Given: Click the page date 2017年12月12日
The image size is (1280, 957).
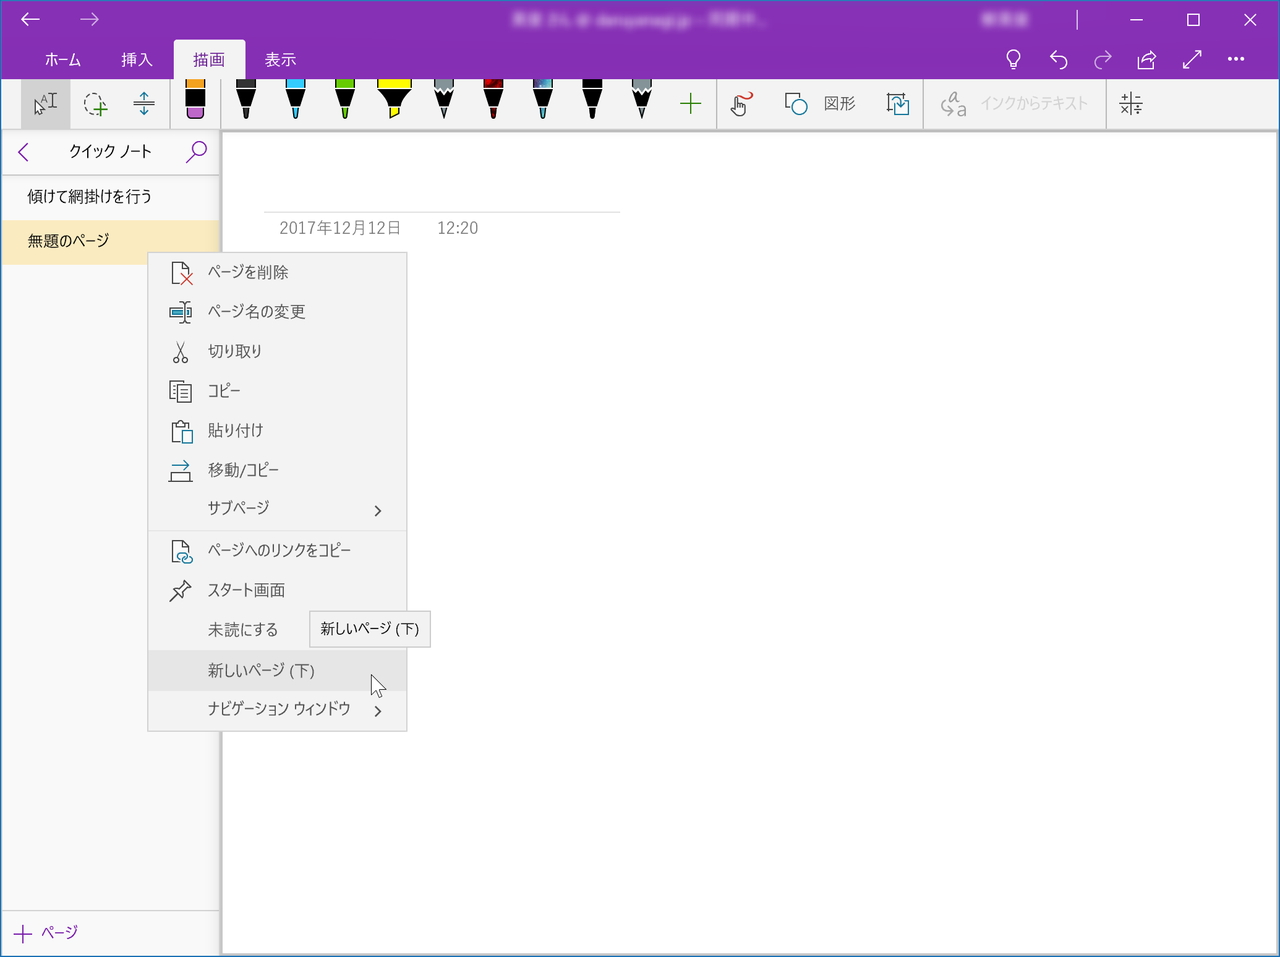Looking at the screenshot, I should point(340,228).
